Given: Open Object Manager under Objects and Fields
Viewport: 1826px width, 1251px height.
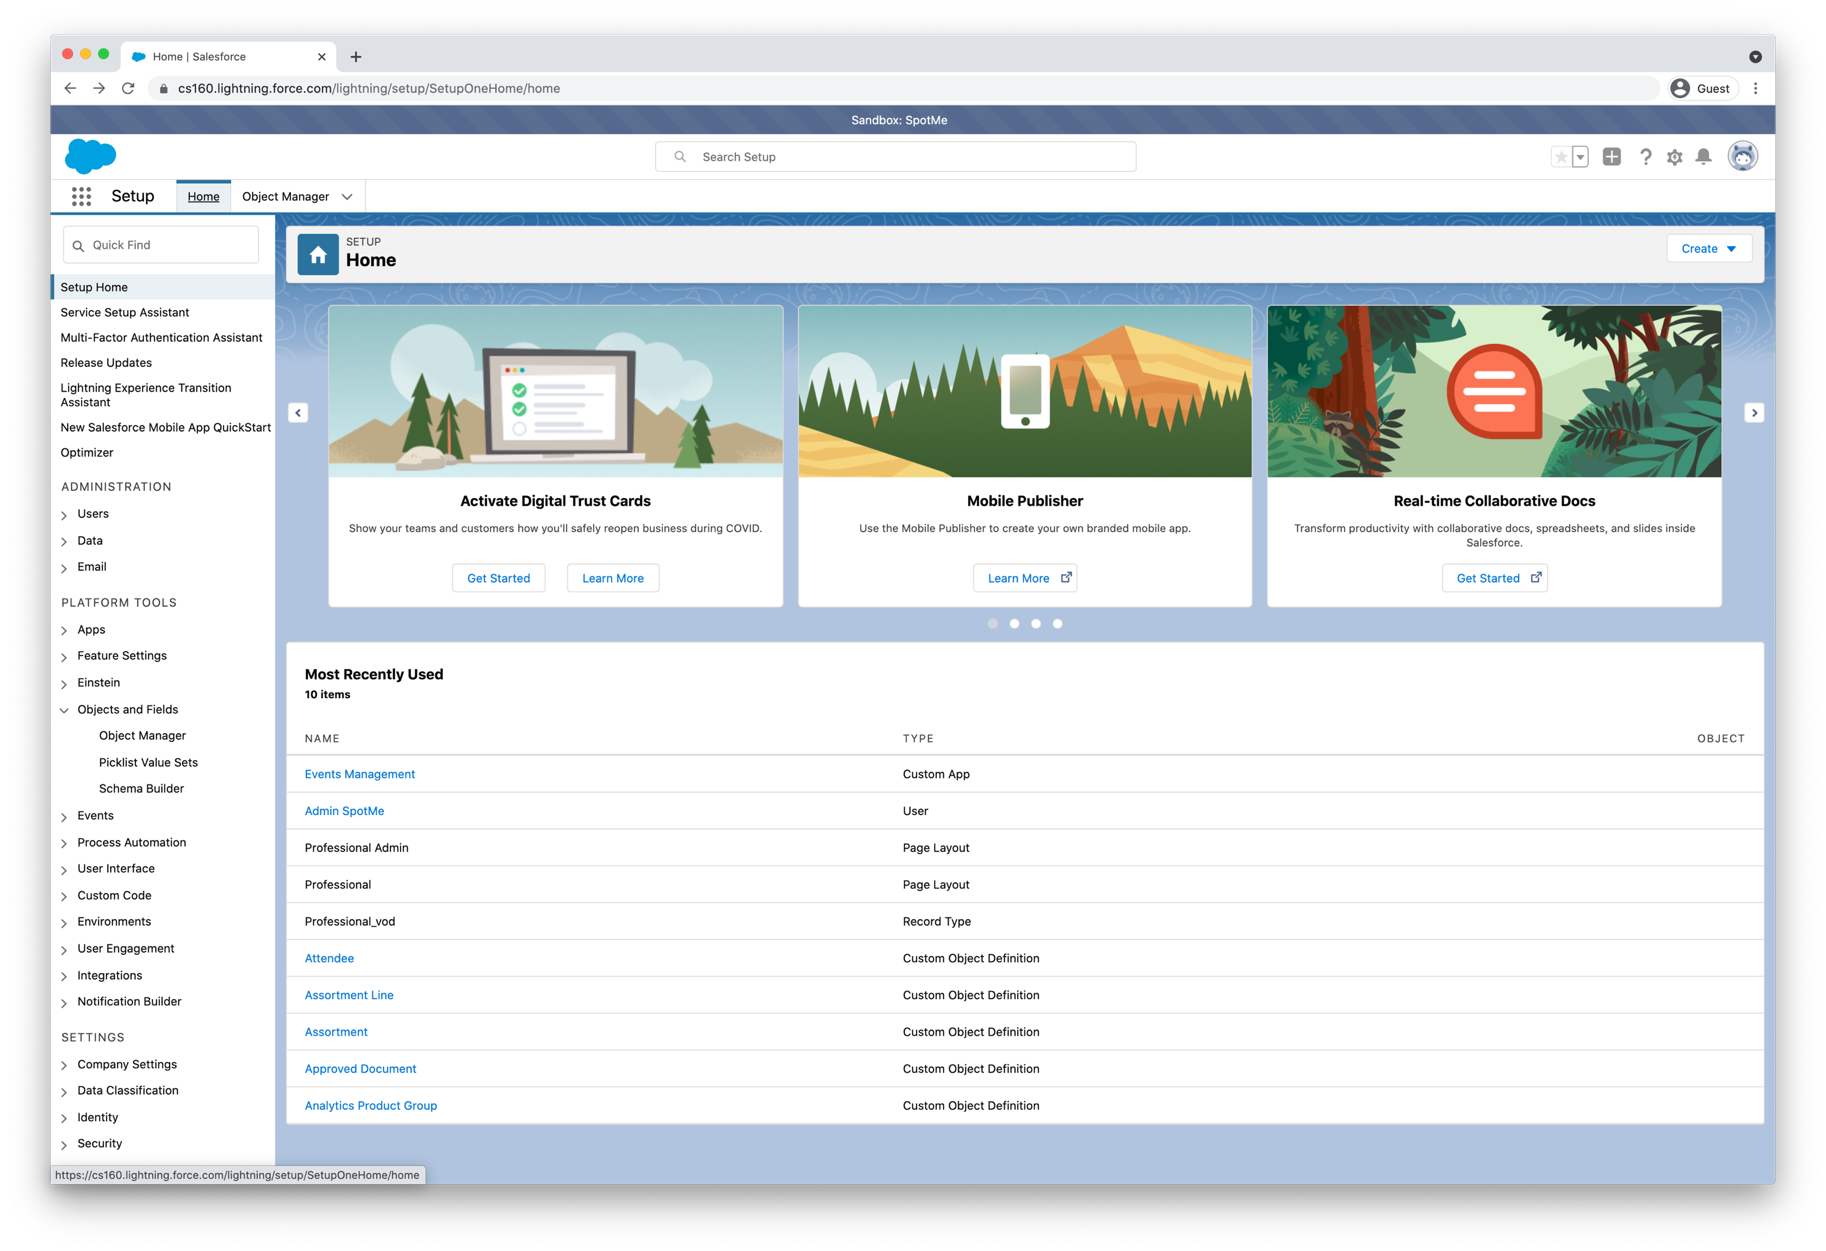Looking at the screenshot, I should [x=142, y=735].
